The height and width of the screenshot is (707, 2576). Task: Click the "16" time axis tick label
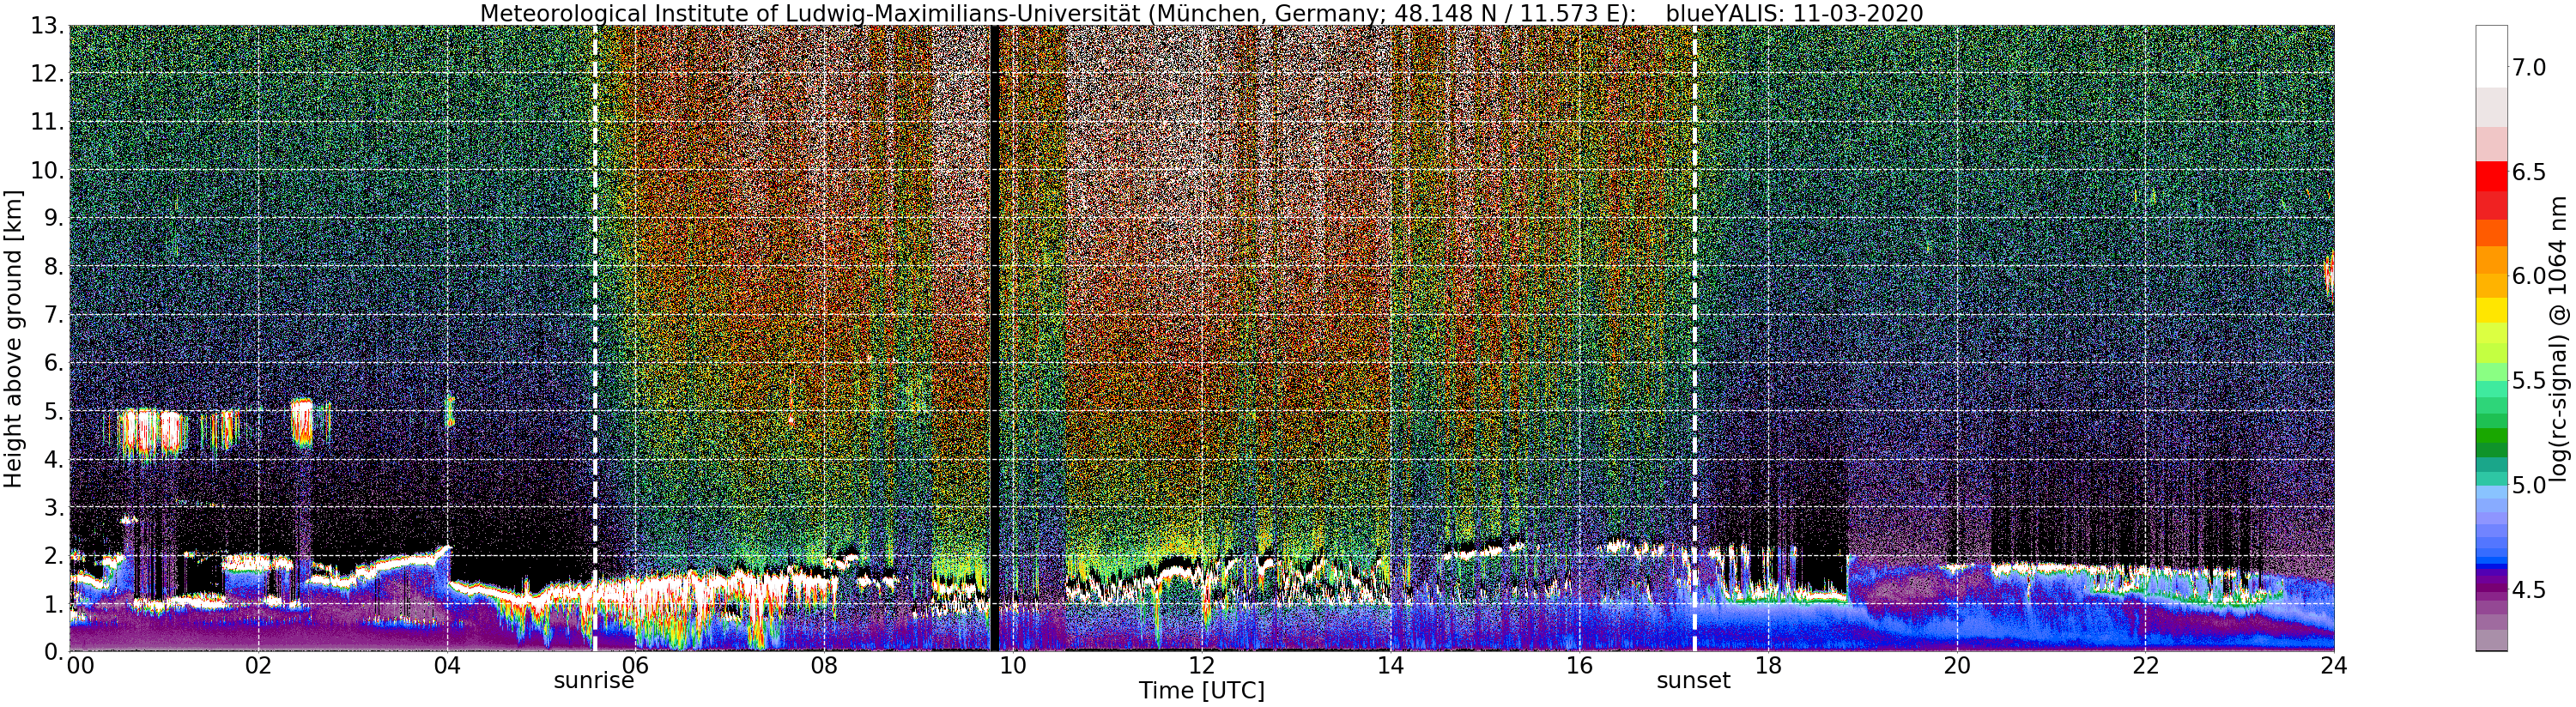[x=1579, y=665]
